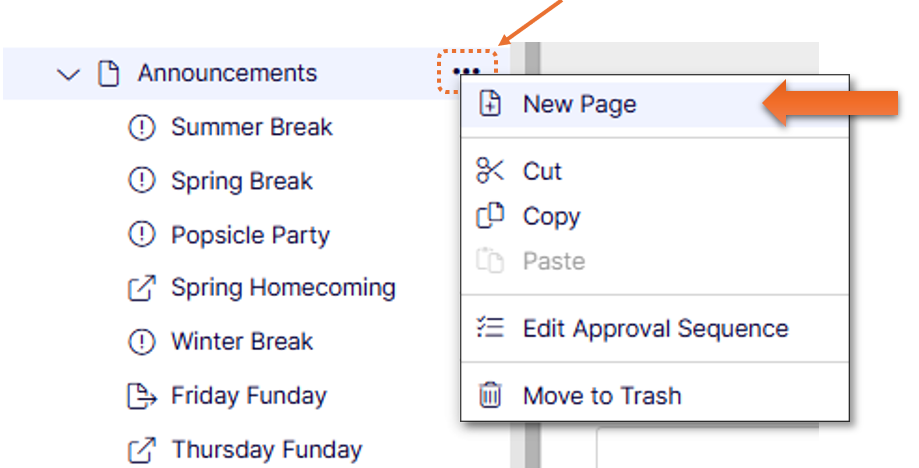Viewport: 919px width, 468px height.
Task: Click the New Page plus-document icon
Action: click(x=490, y=104)
